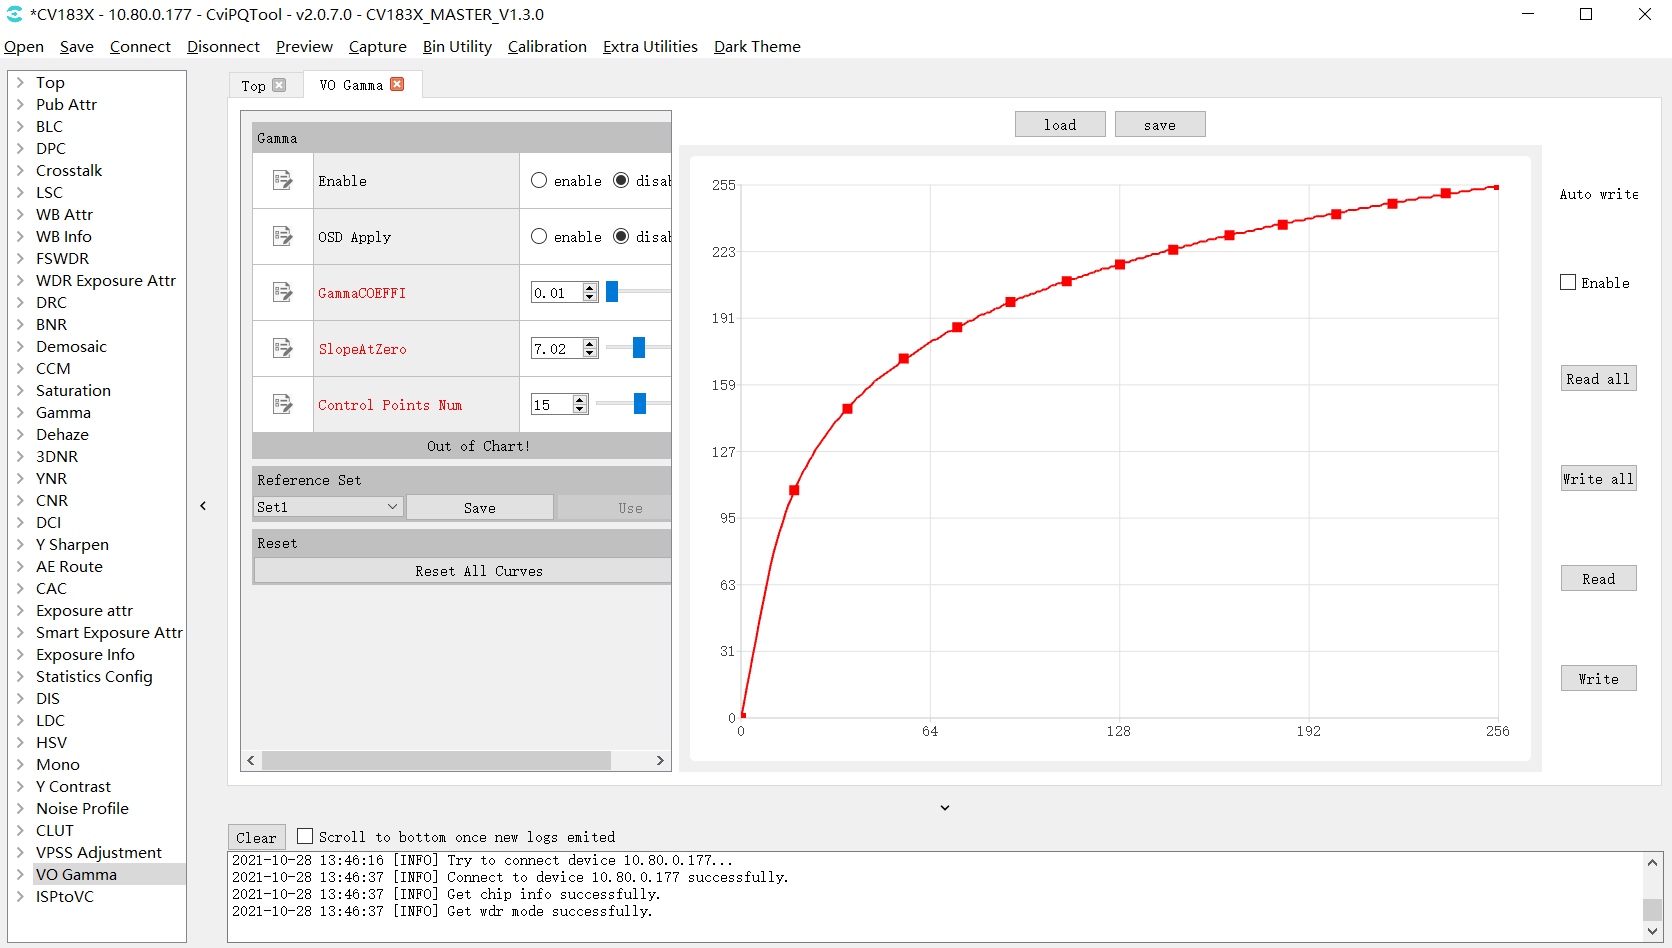Save the reference set
Viewport: 1672px width, 948px height.
[x=480, y=507]
